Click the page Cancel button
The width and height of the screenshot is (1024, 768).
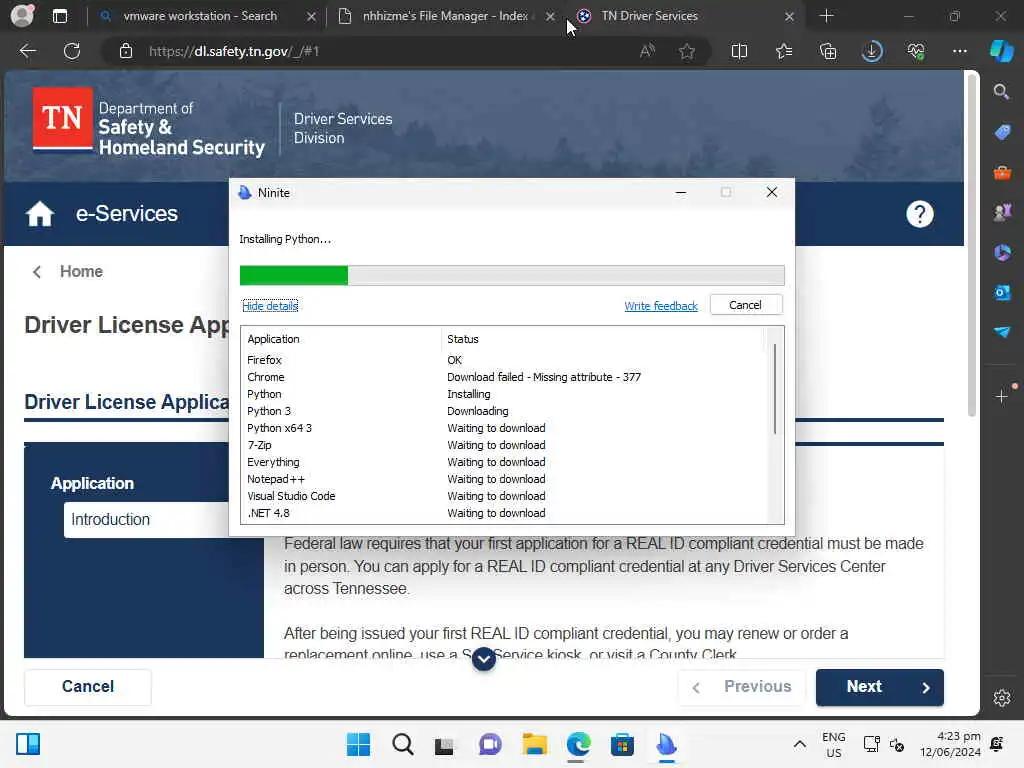point(88,686)
